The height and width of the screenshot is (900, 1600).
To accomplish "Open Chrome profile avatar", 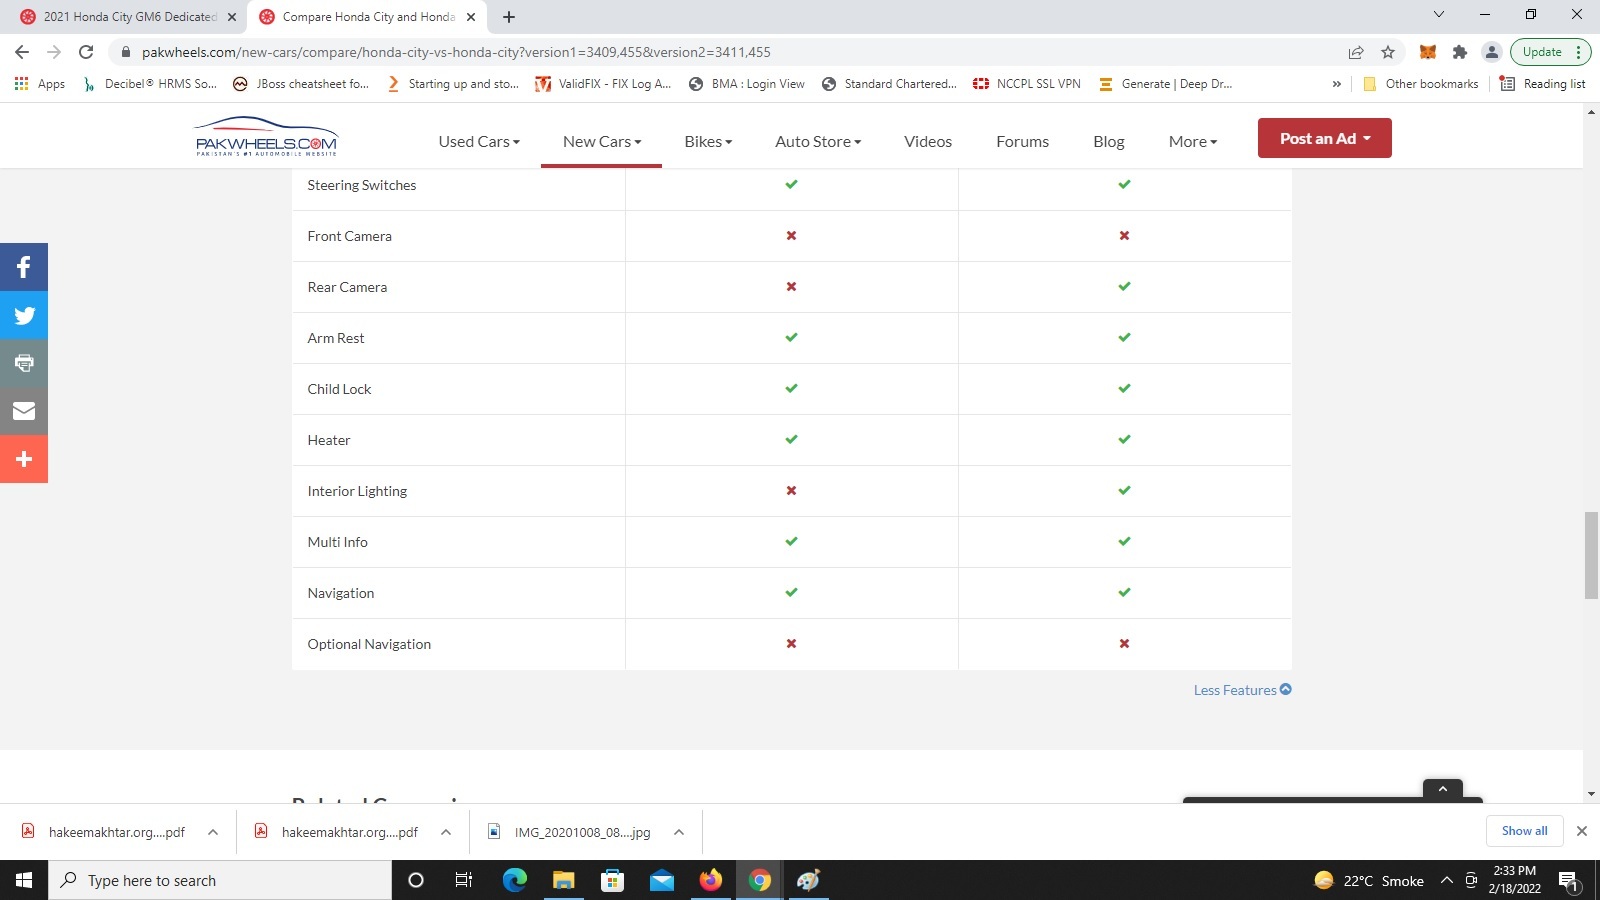I will tap(1491, 52).
